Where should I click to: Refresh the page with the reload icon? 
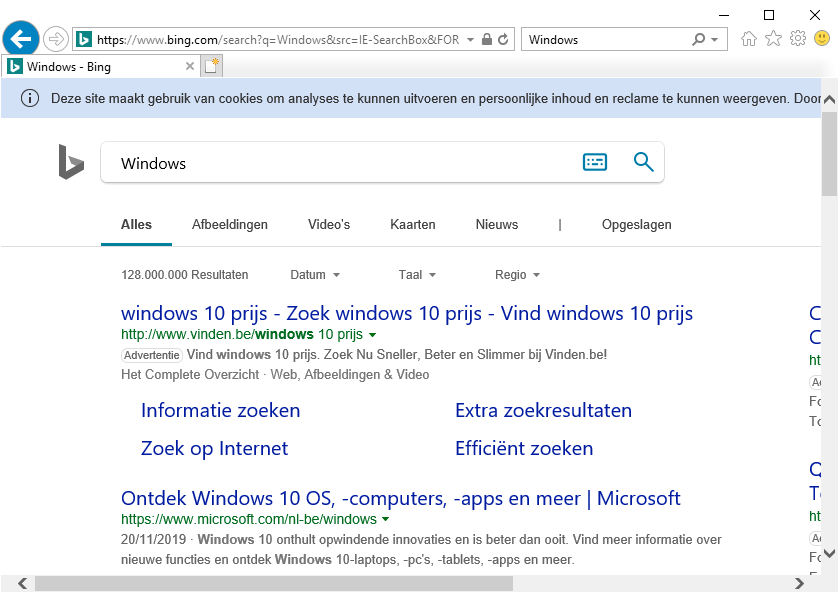tap(503, 39)
